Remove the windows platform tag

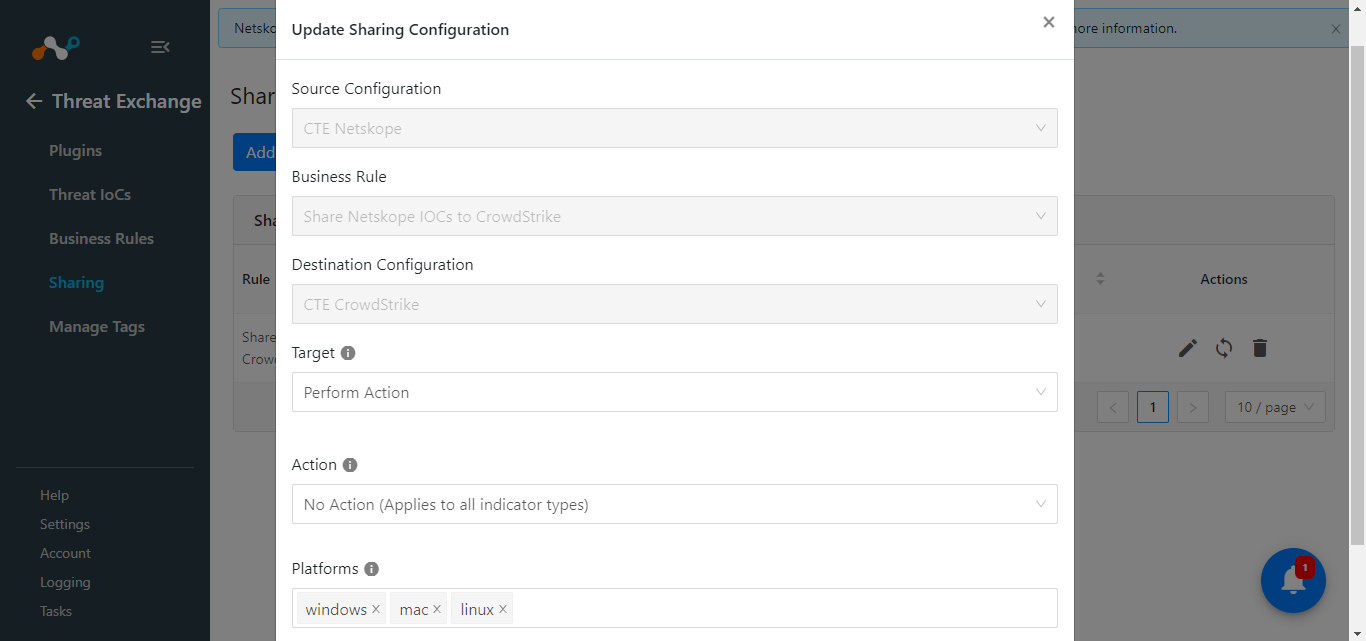click(x=376, y=609)
